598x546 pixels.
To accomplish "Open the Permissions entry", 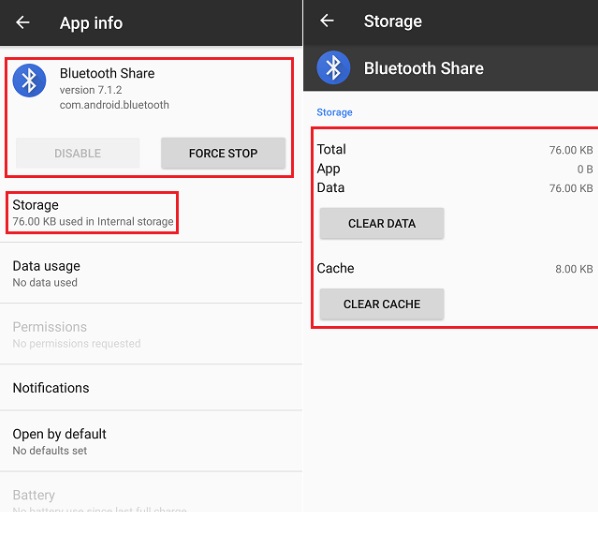I will pos(151,334).
